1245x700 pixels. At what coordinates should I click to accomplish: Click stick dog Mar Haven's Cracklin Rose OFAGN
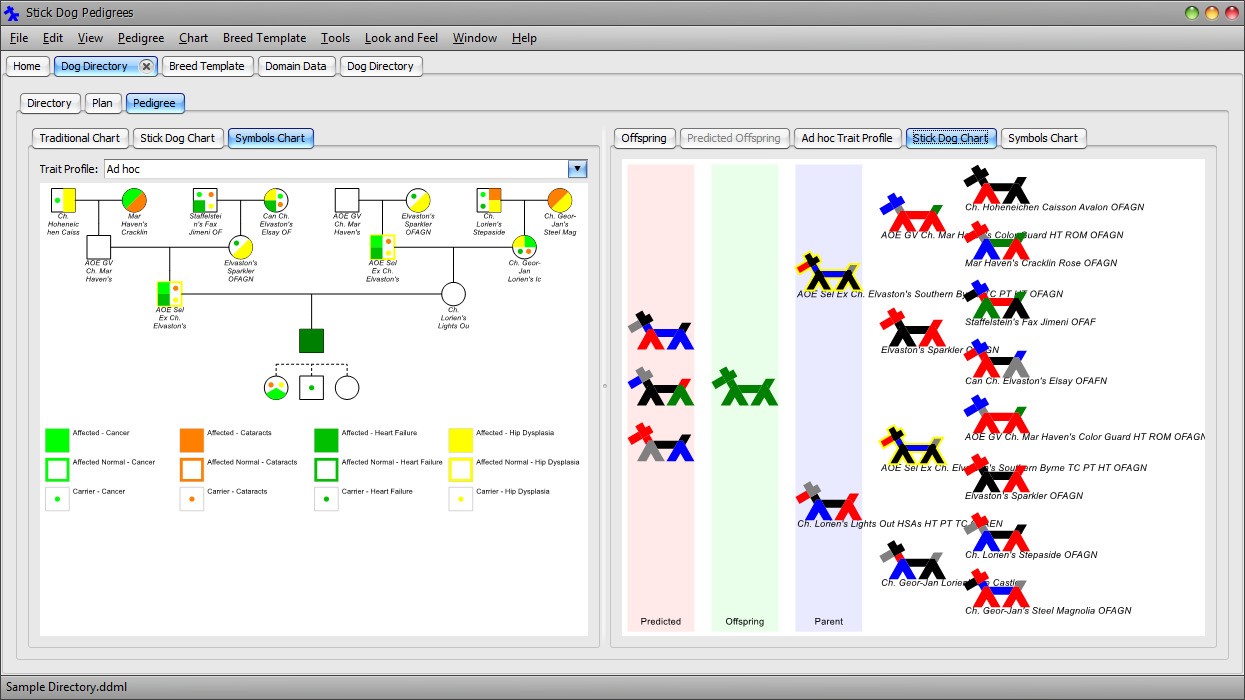[995, 242]
